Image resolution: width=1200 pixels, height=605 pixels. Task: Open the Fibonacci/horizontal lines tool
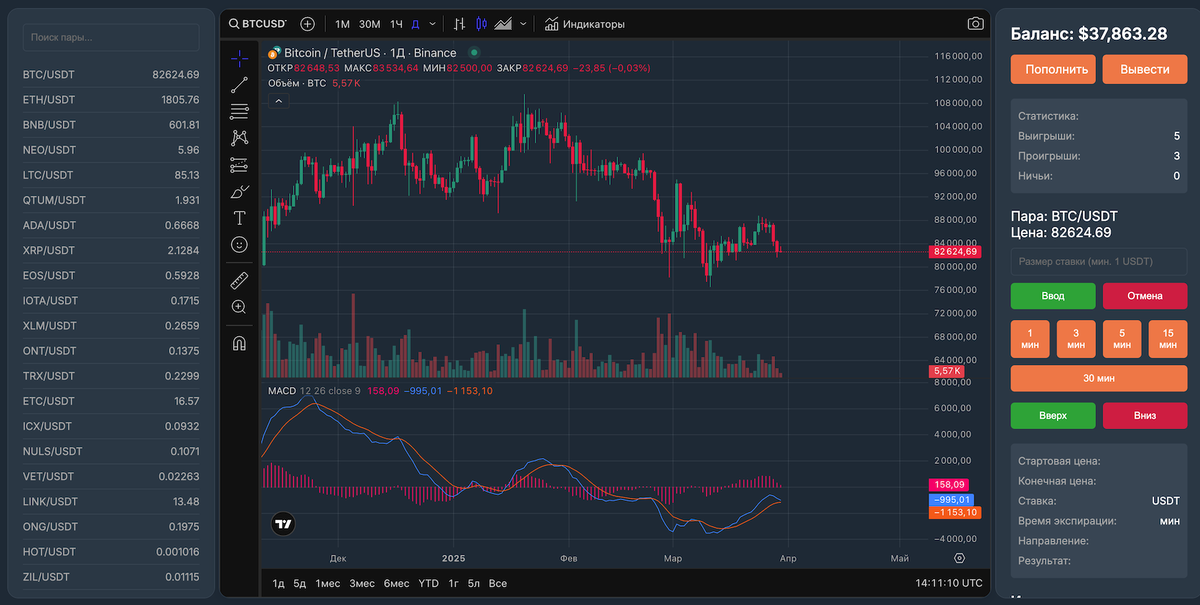pyautogui.click(x=239, y=111)
